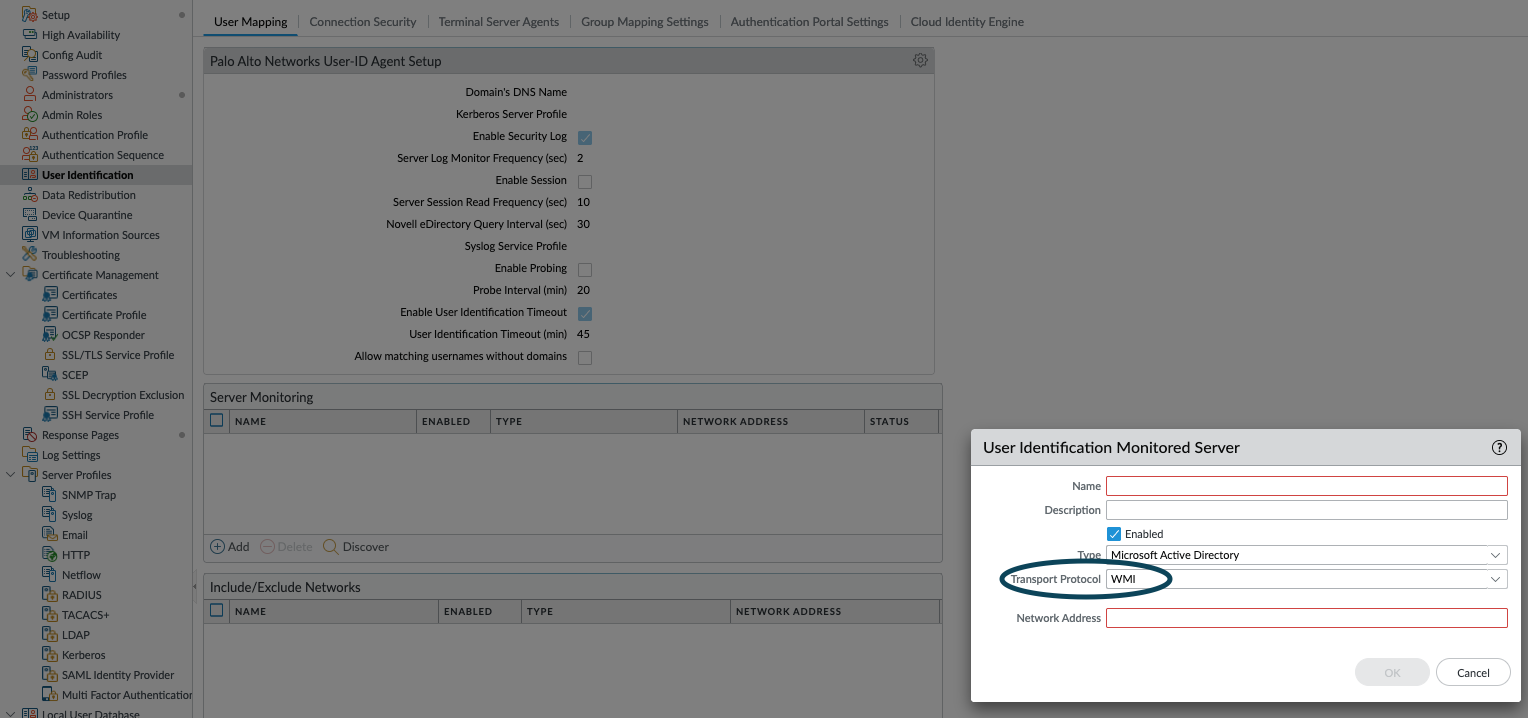Click the Setup icon in sidebar
Image resolution: width=1528 pixels, height=718 pixels.
click(x=30, y=15)
